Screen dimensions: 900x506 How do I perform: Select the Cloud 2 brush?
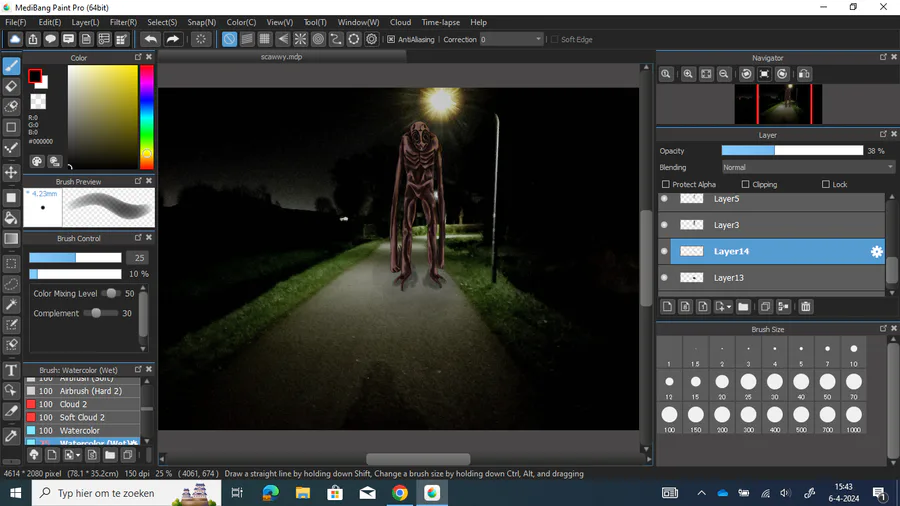[73, 404]
